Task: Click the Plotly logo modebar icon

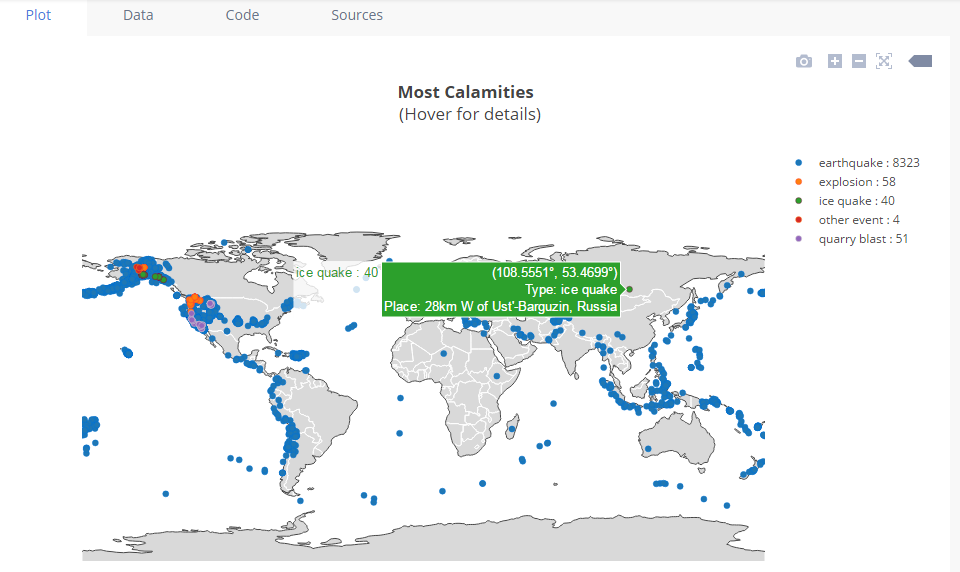Action: [x=920, y=61]
